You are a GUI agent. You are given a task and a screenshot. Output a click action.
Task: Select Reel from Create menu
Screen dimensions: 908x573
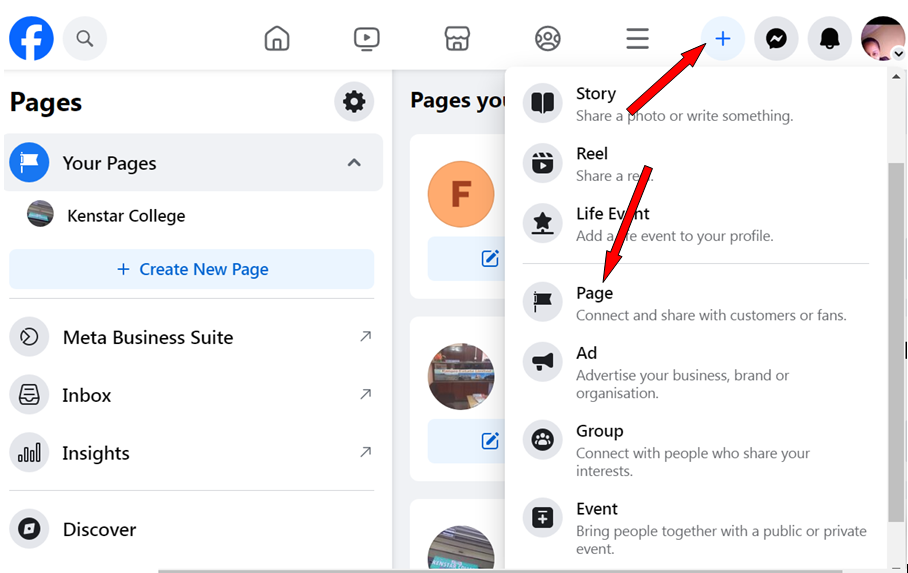point(695,165)
